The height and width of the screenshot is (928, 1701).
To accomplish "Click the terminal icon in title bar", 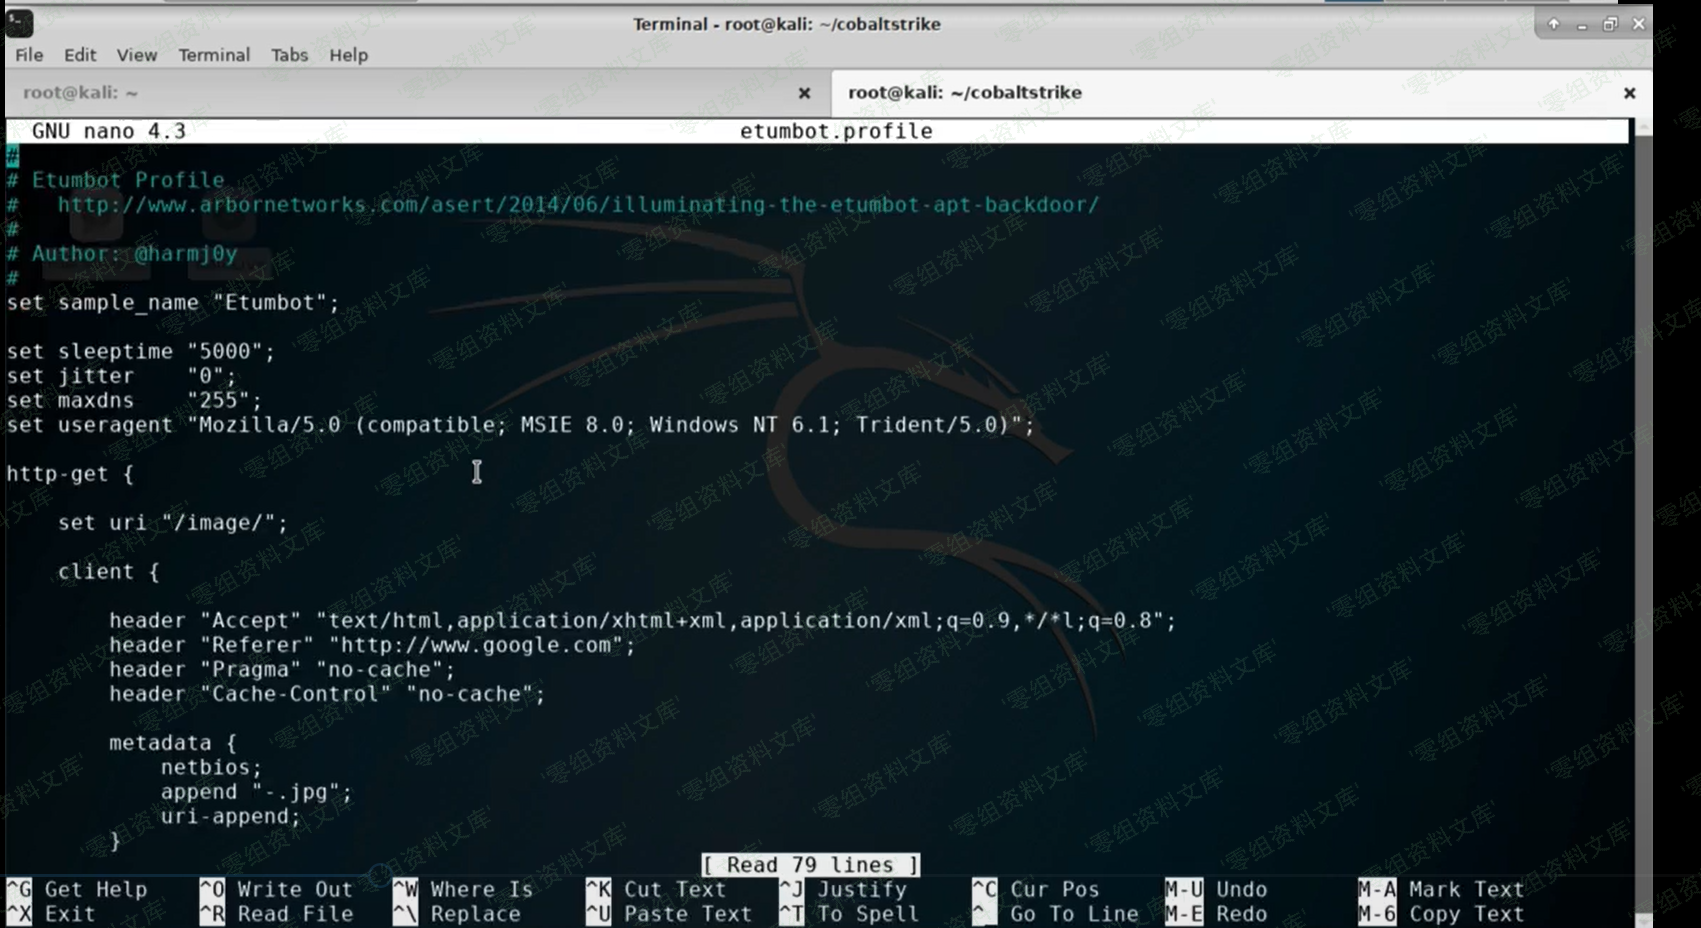I will pos(18,22).
